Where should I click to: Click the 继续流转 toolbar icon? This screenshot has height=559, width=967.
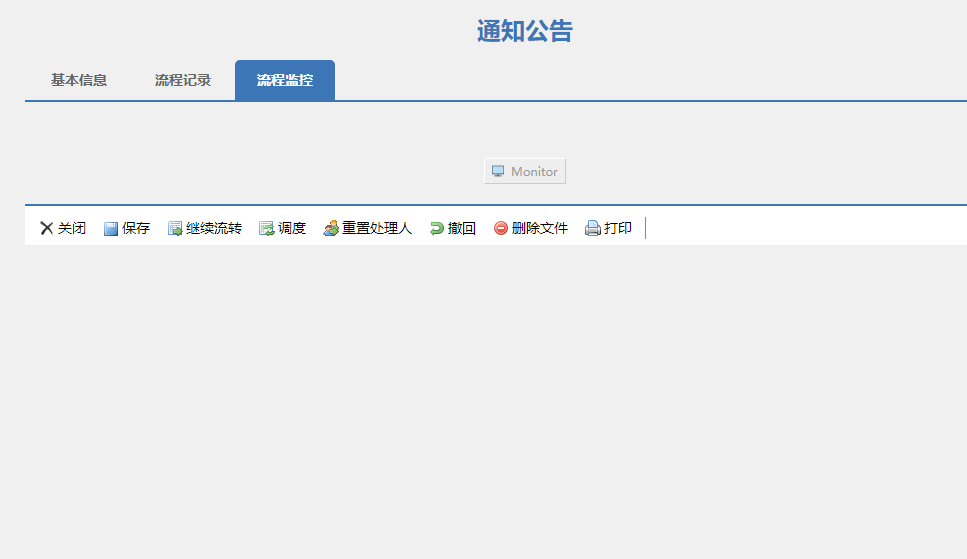click(x=175, y=229)
